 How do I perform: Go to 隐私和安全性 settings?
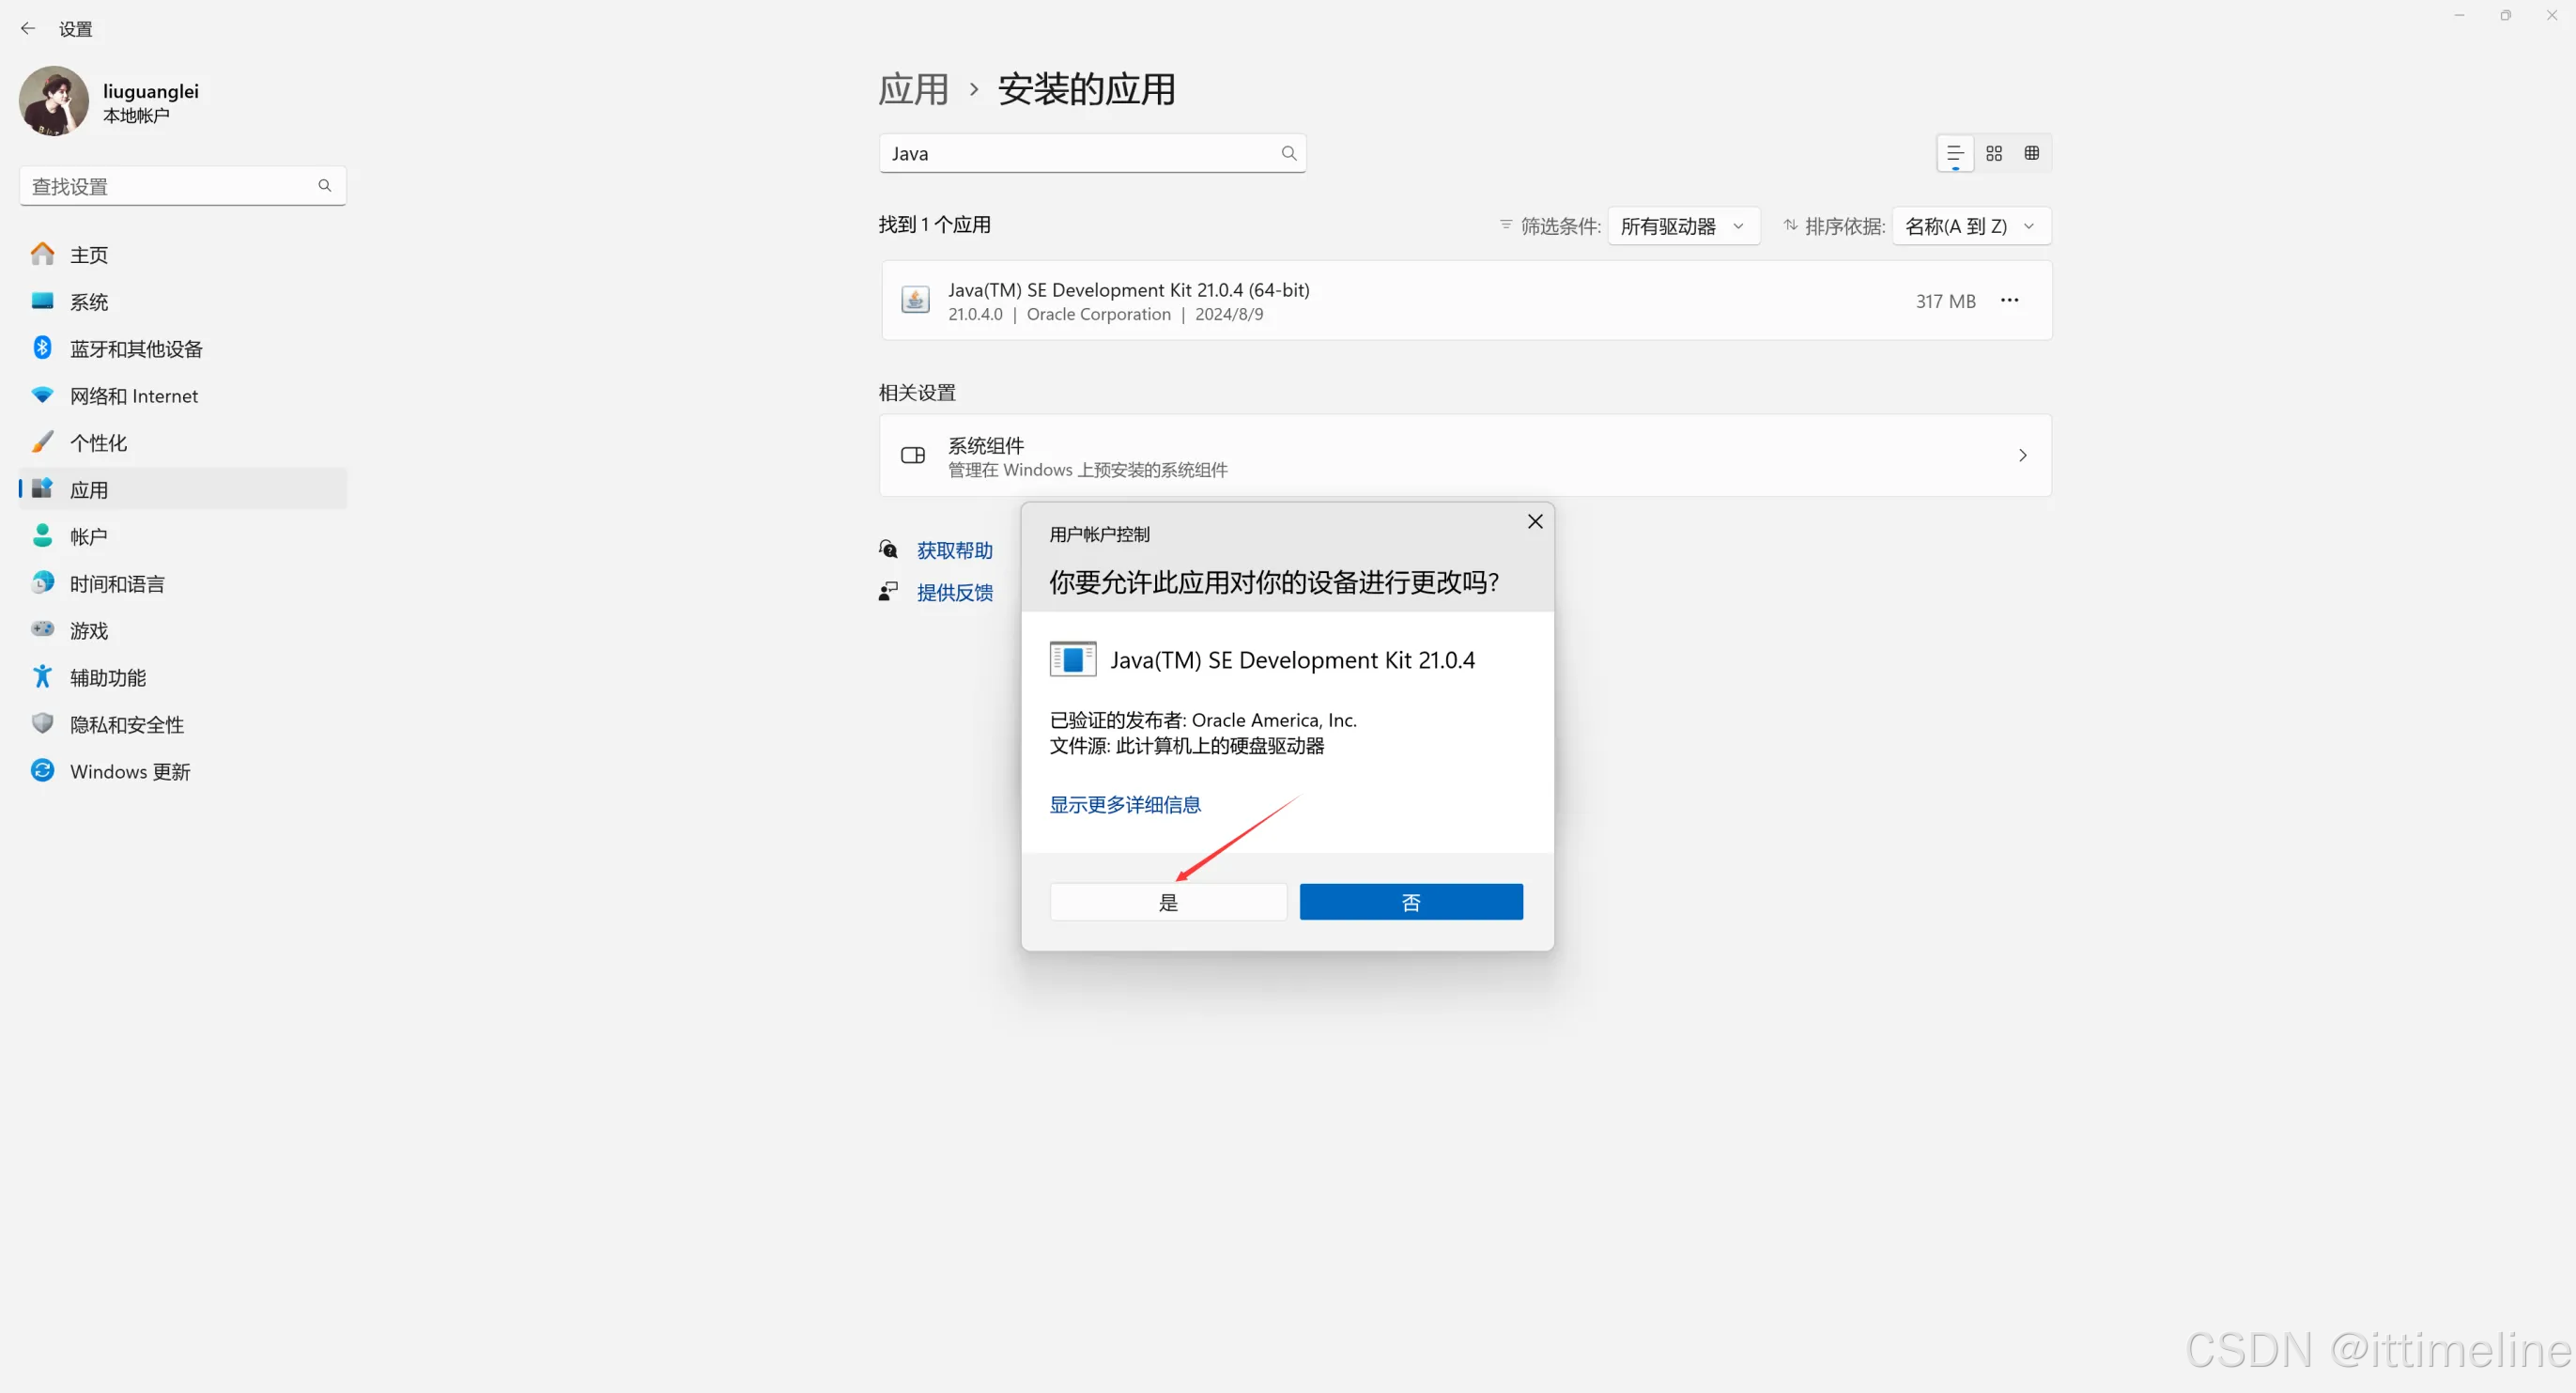(127, 724)
